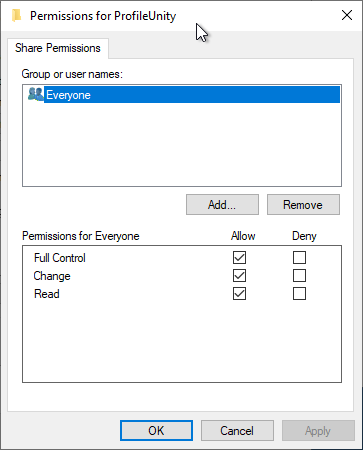Check Deny box for Change
This screenshot has height=450, width=363.
tap(299, 276)
